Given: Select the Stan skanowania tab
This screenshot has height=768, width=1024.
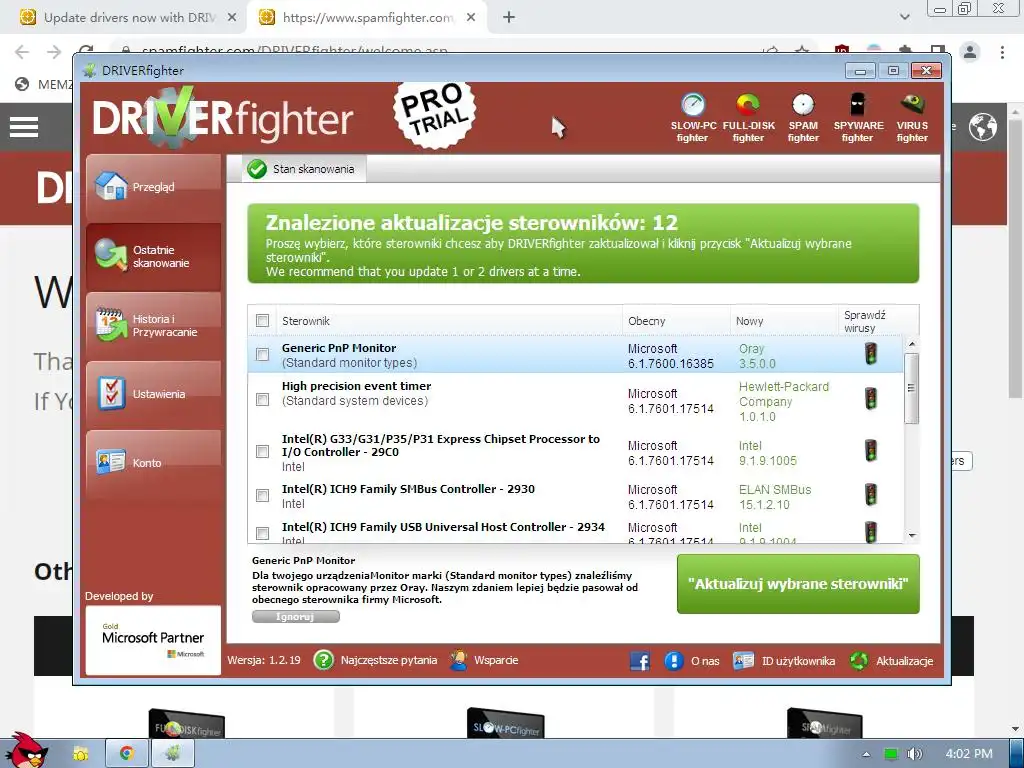Looking at the screenshot, I should tap(303, 169).
